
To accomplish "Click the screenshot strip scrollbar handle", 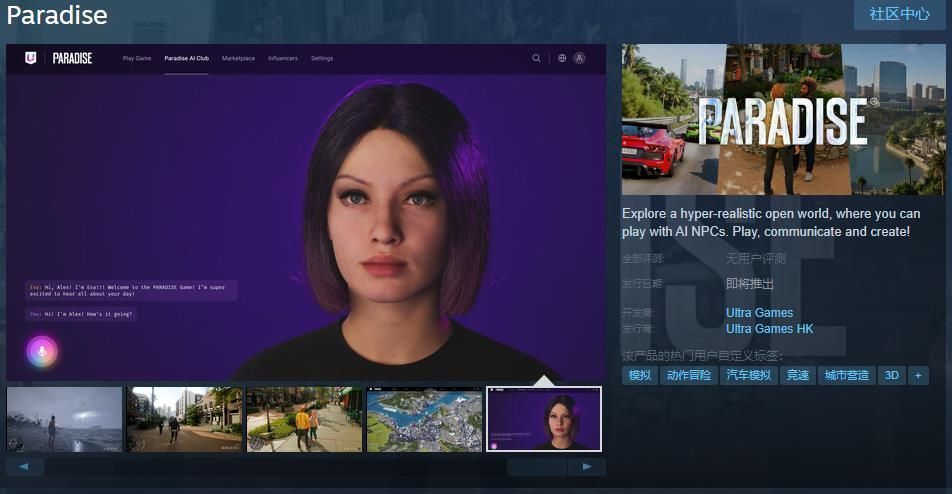I will click(537, 467).
